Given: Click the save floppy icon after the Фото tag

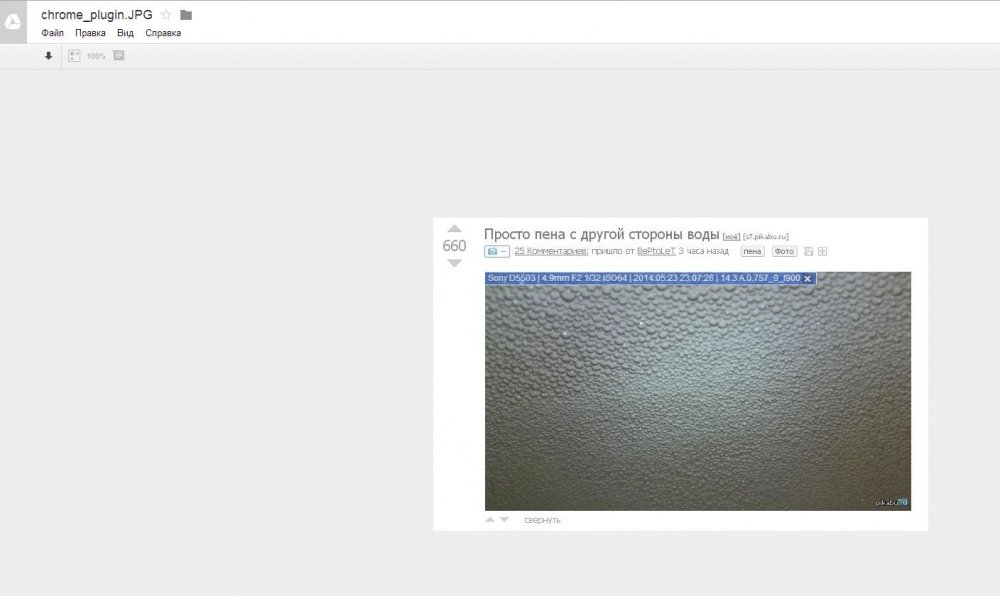Looking at the screenshot, I should pos(809,251).
